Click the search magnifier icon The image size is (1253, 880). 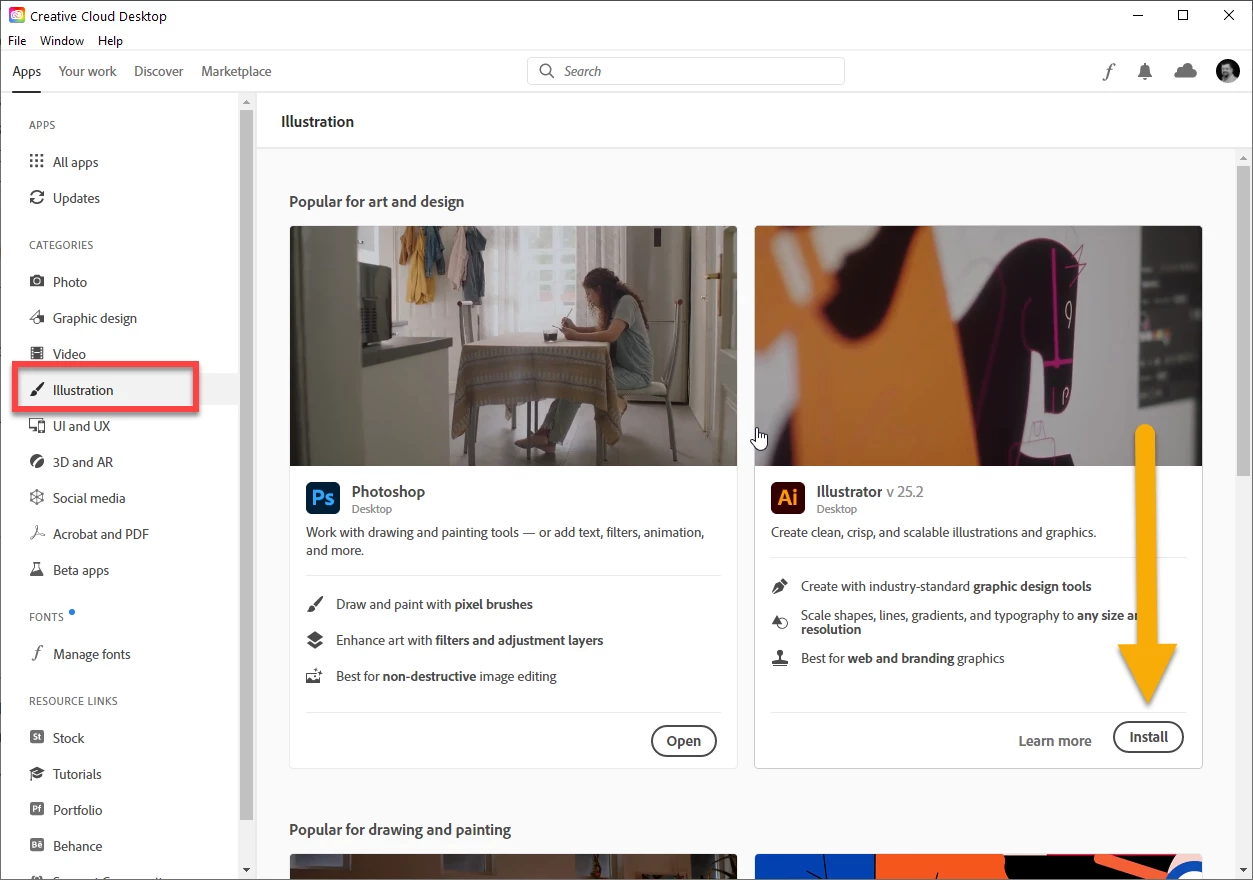546,71
